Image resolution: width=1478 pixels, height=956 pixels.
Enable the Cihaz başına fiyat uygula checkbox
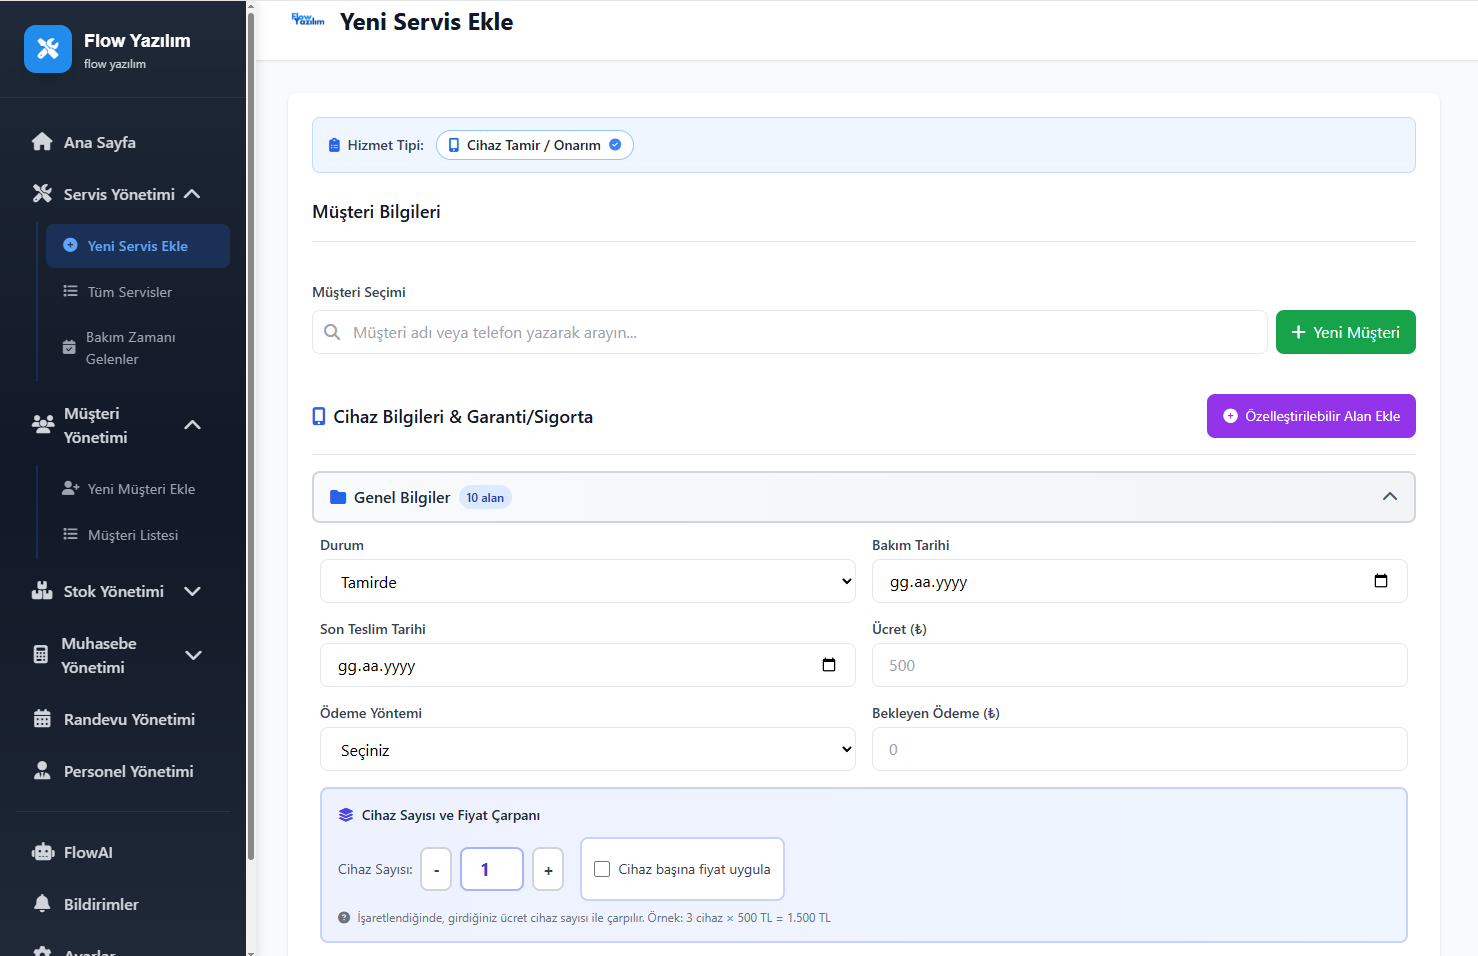(602, 869)
